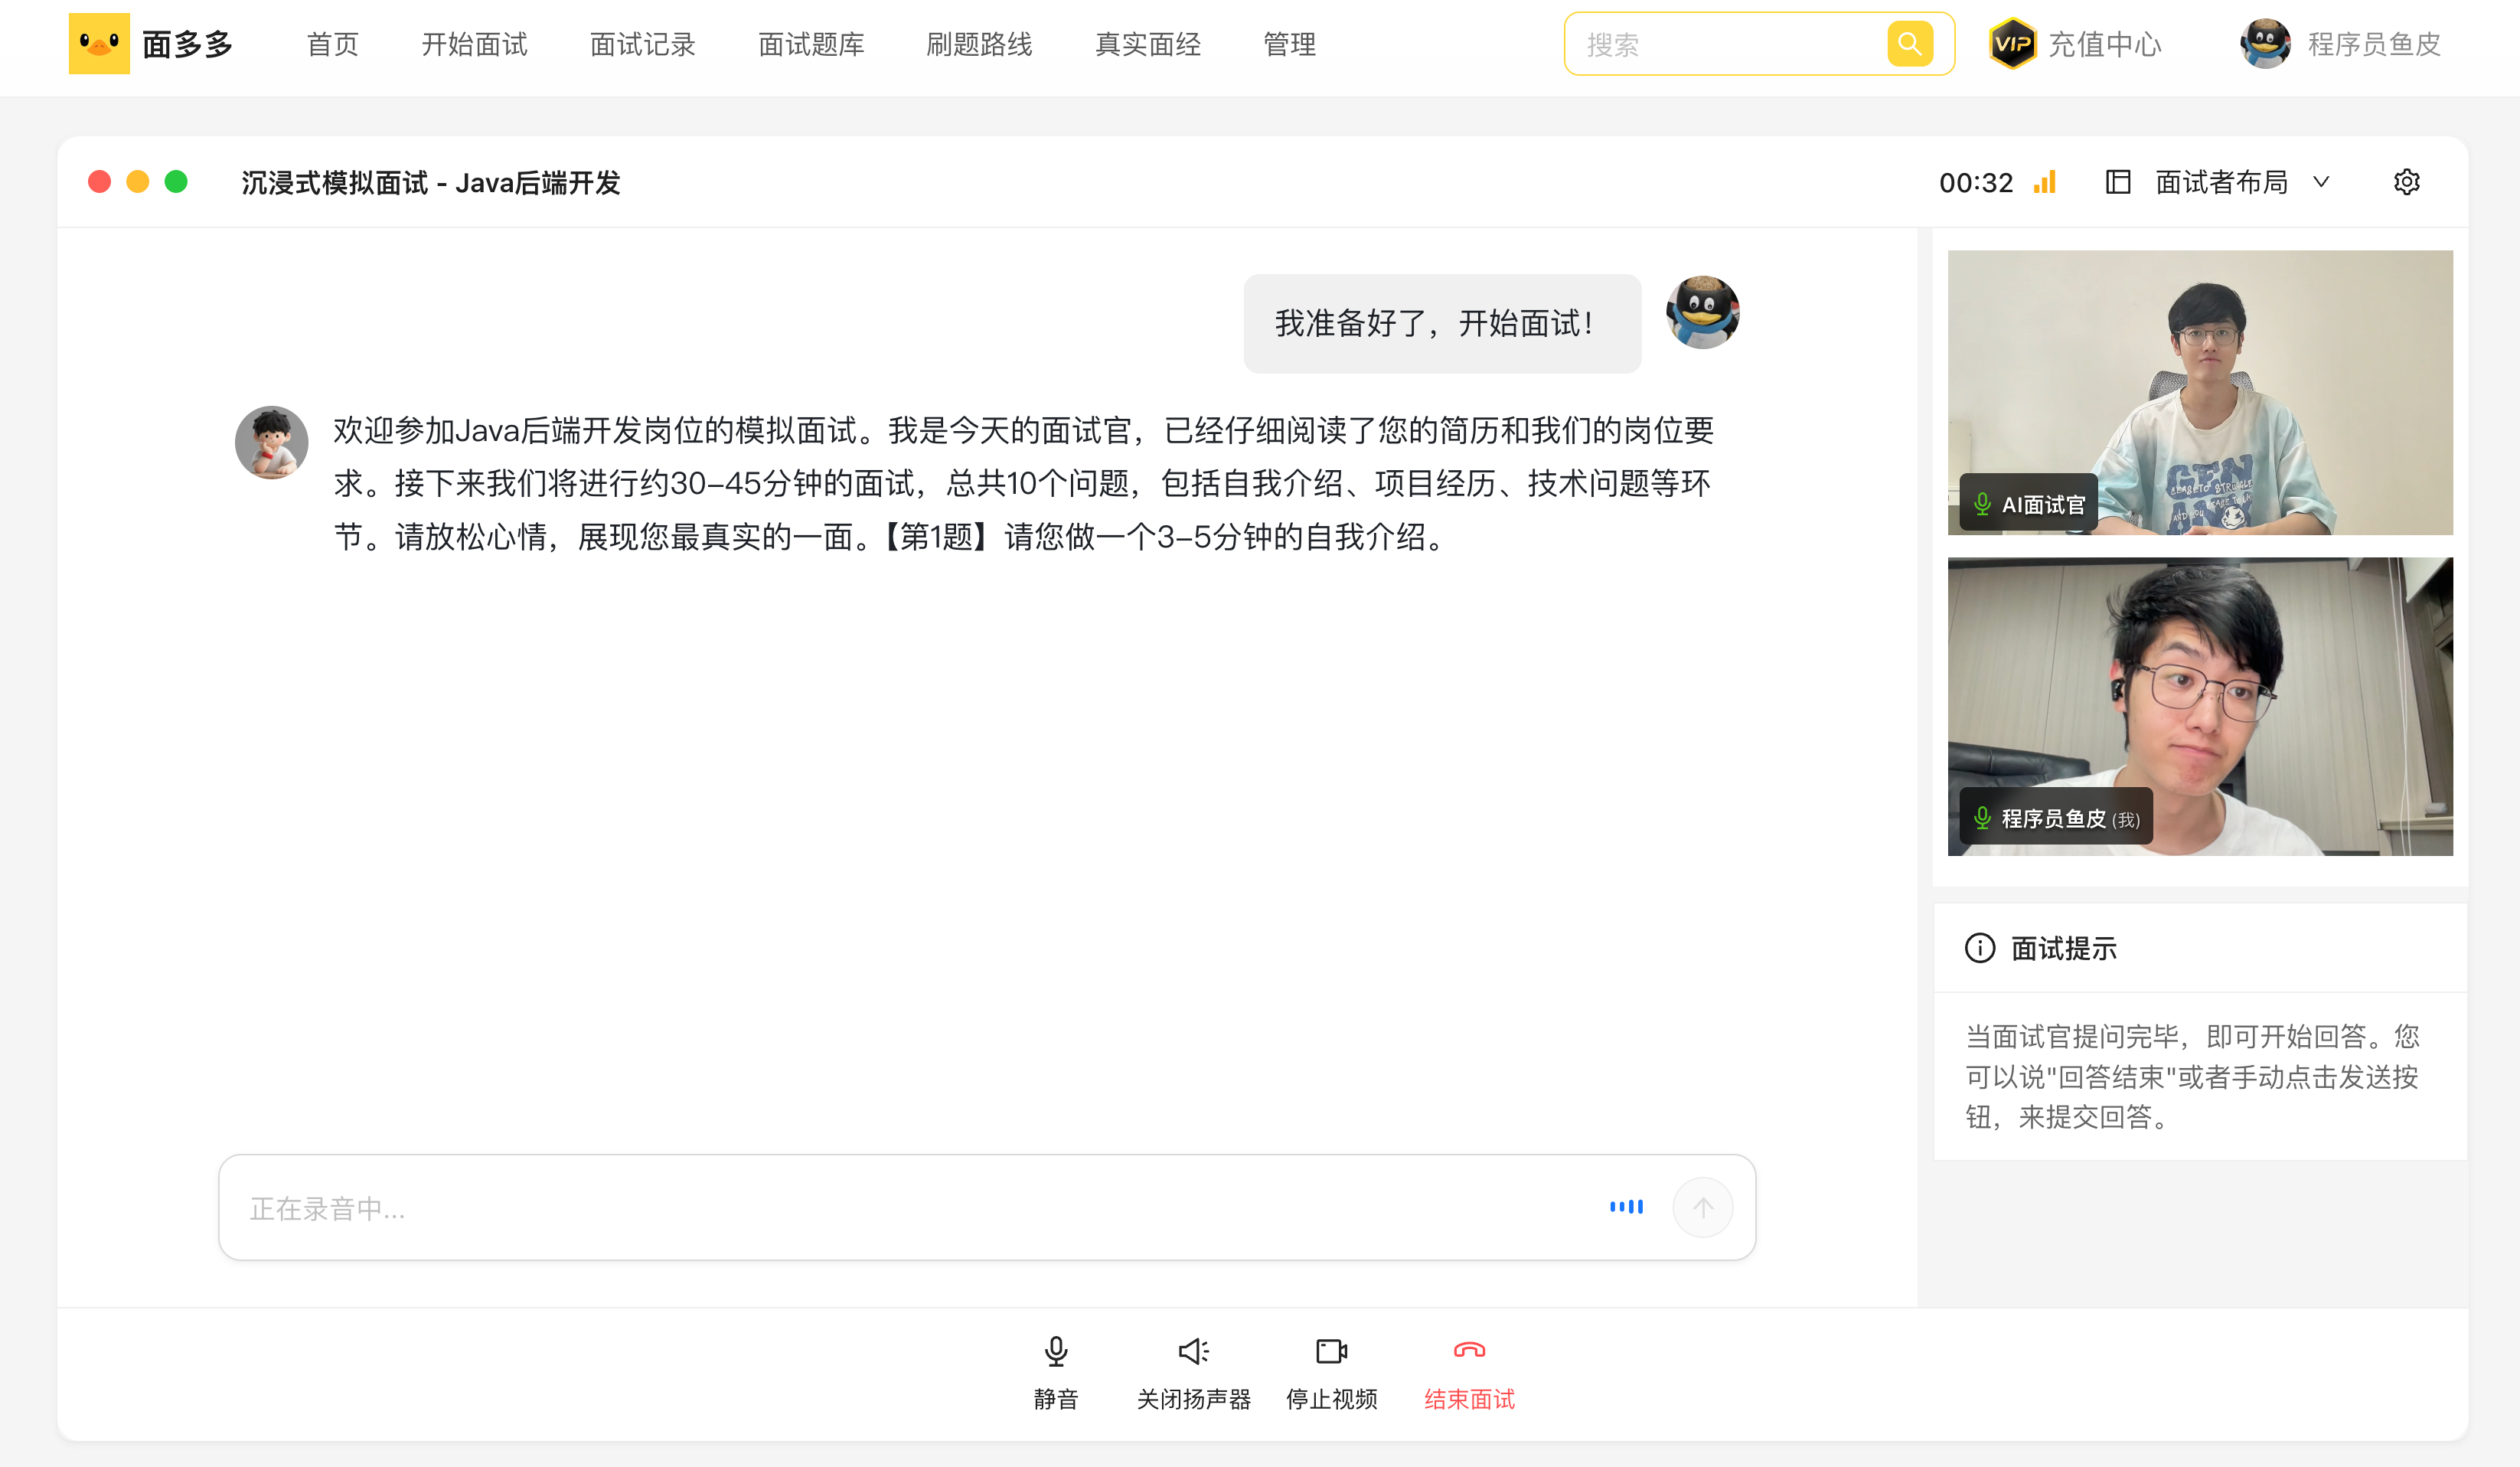Click the AI面试官 video thumbnail
This screenshot has width=2520, height=1467.
point(2199,392)
